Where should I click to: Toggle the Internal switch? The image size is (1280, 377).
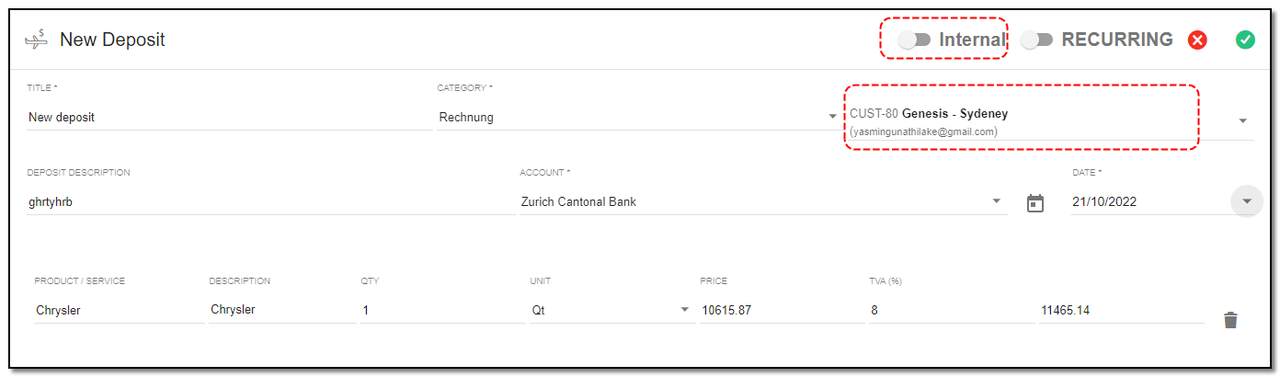[x=914, y=40]
